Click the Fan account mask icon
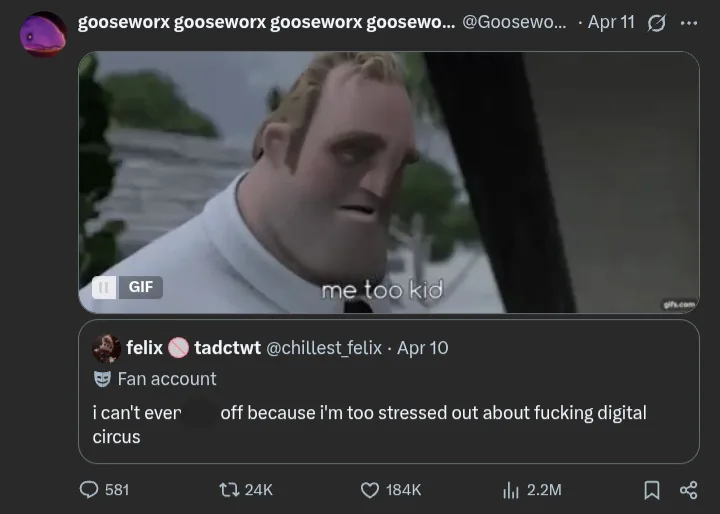The width and height of the screenshot is (720, 514). coord(102,379)
